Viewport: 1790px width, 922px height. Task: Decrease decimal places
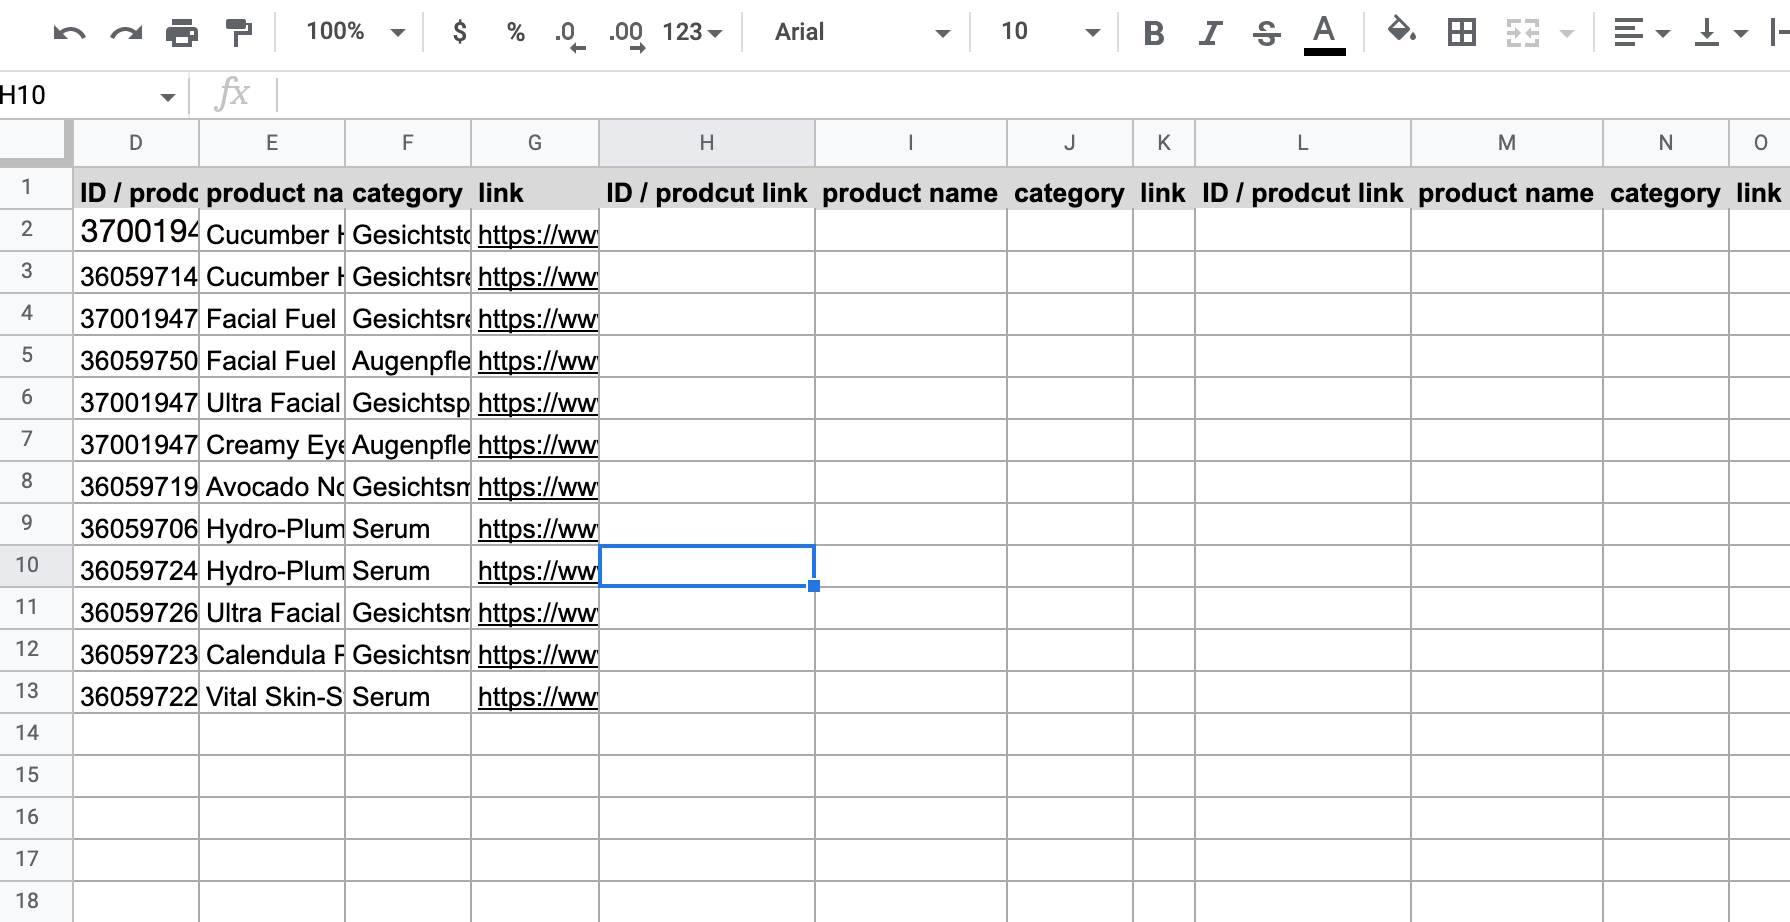tap(569, 34)
